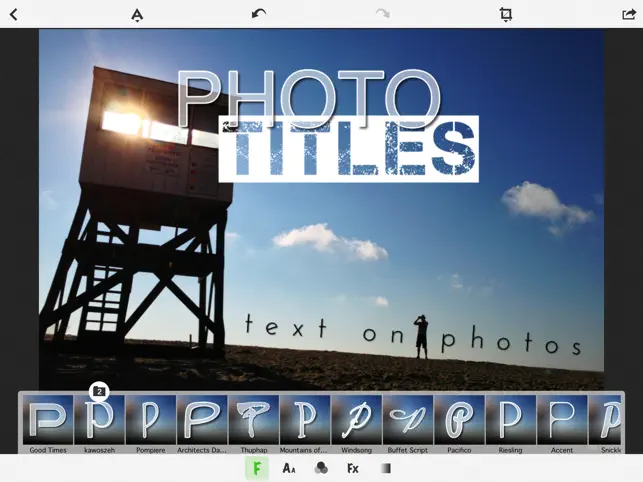Choose the Accent font thumbnail
This screenshot has height=482, width=643.
coord(562,420)
